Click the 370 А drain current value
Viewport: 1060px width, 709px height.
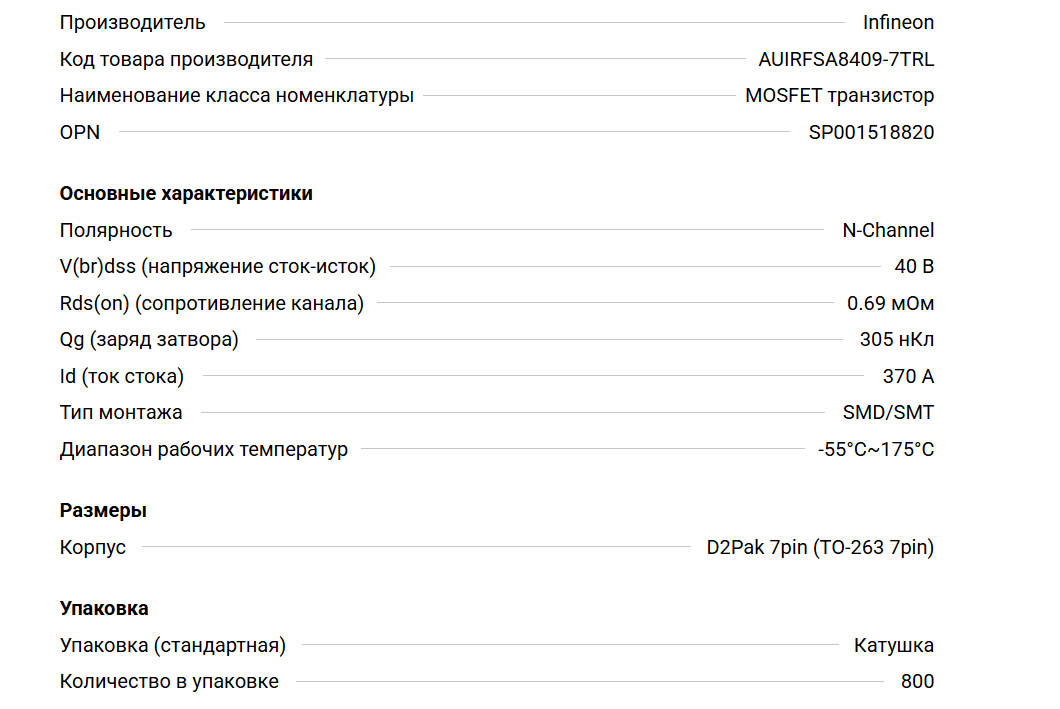pyautogui.click(x=908, y=376)
